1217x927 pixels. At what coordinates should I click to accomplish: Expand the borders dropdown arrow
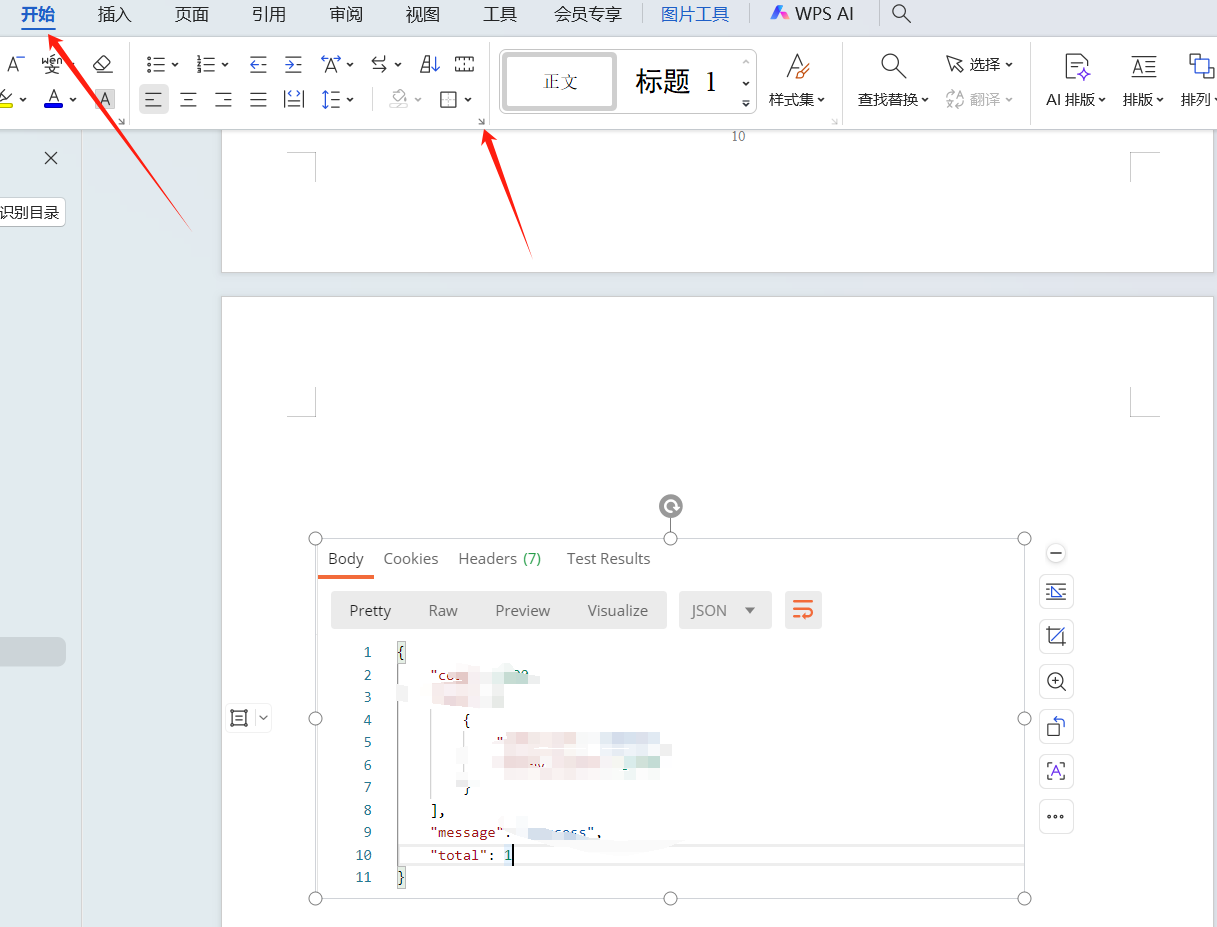468,99
